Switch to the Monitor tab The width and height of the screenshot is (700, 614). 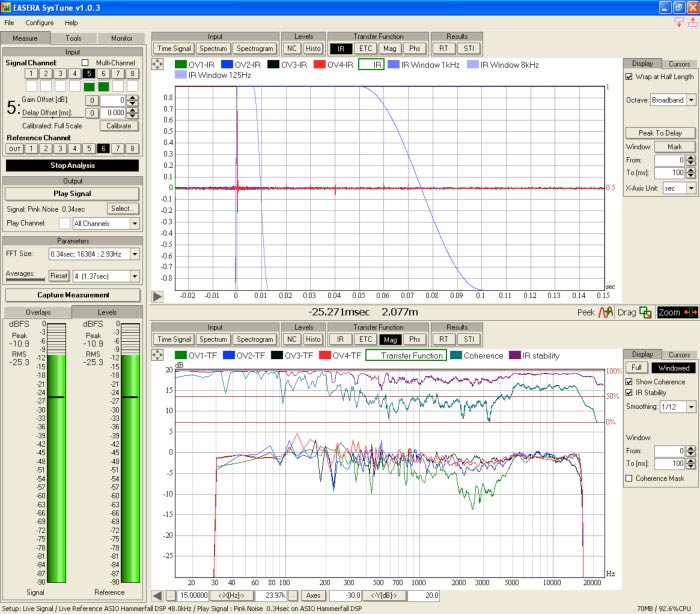[x=121, y=38]
